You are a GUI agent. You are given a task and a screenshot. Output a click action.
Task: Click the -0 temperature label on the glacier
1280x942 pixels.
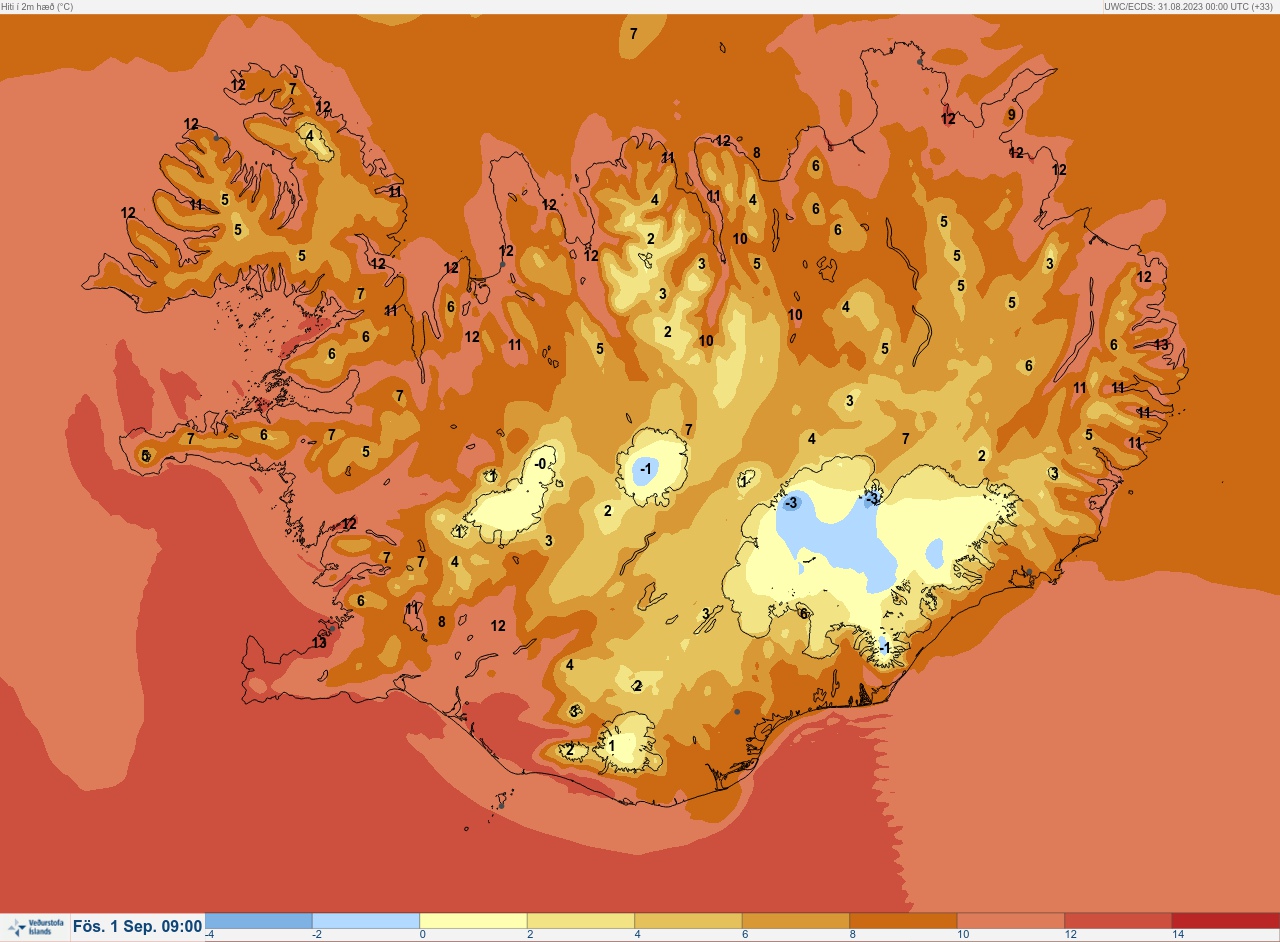tap(540, 464)
